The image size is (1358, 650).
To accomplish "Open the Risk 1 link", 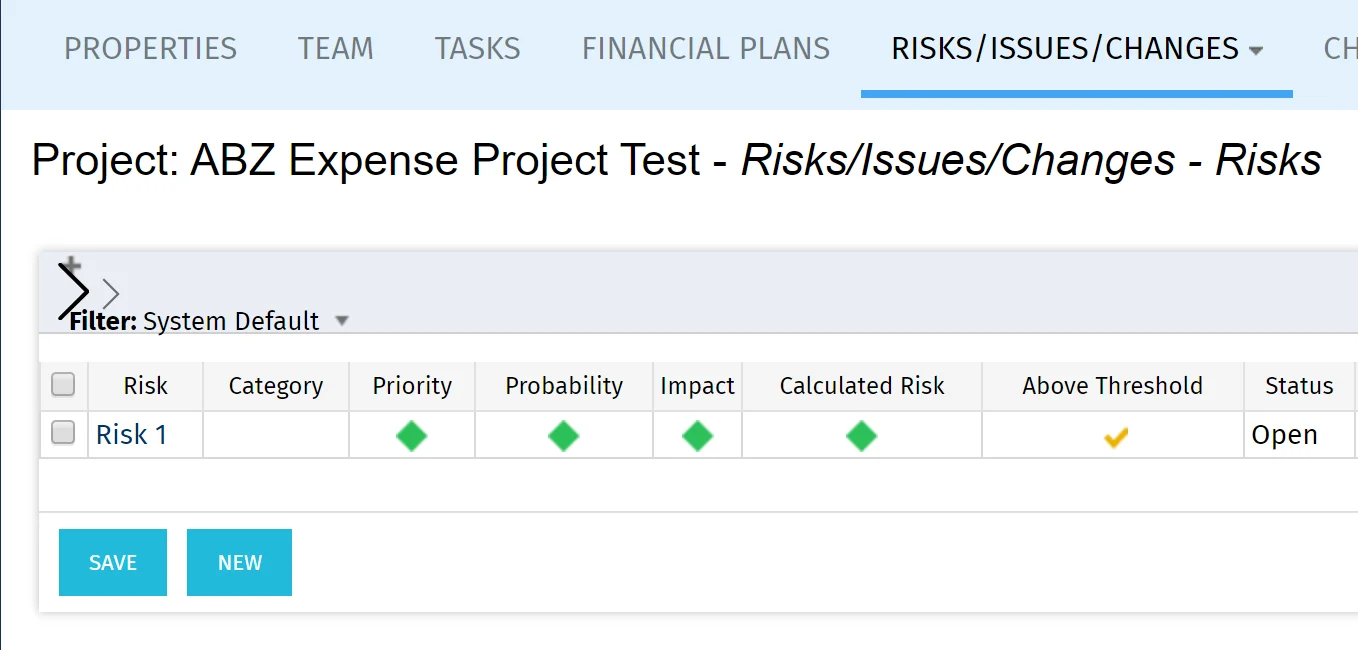I will coord(132,435).
